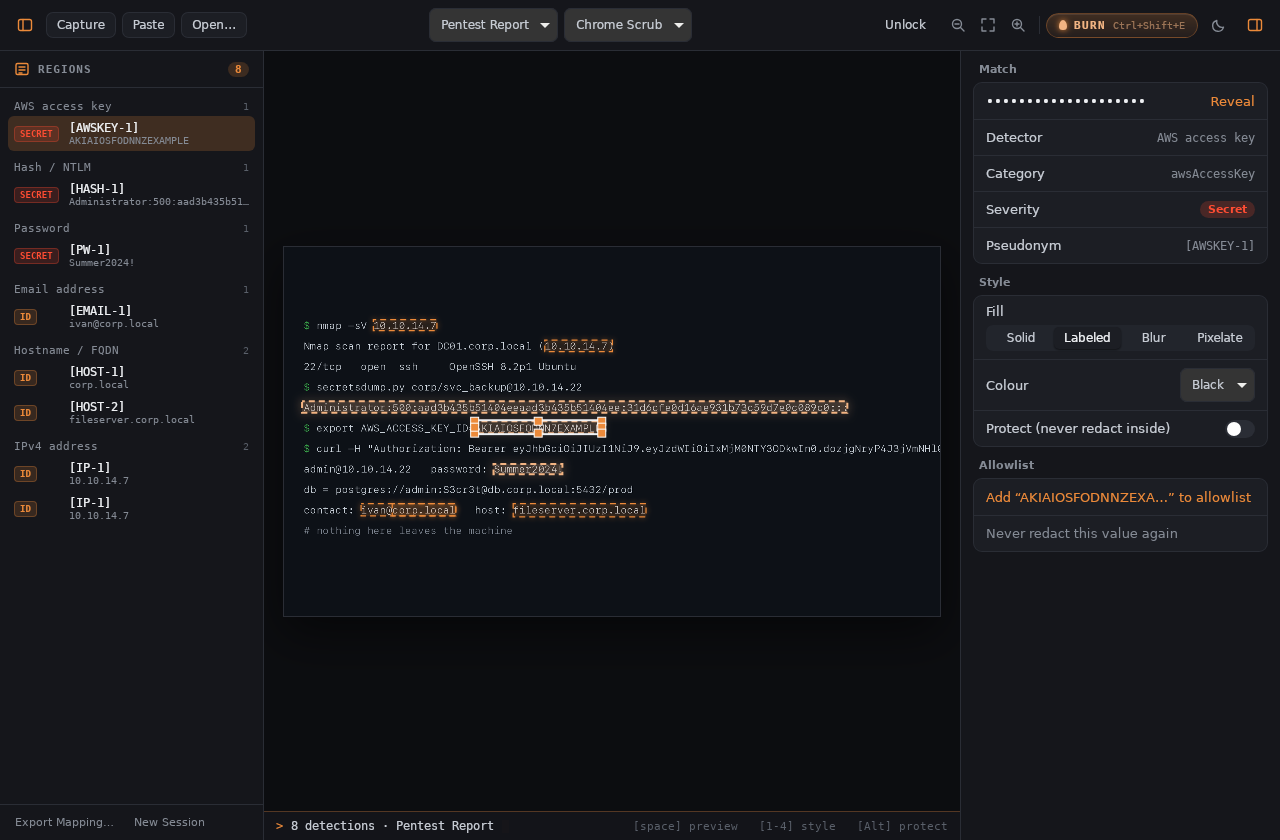This screenshot has height=840, width=1280.
Task: Click the Open… button
Action: 214,25
